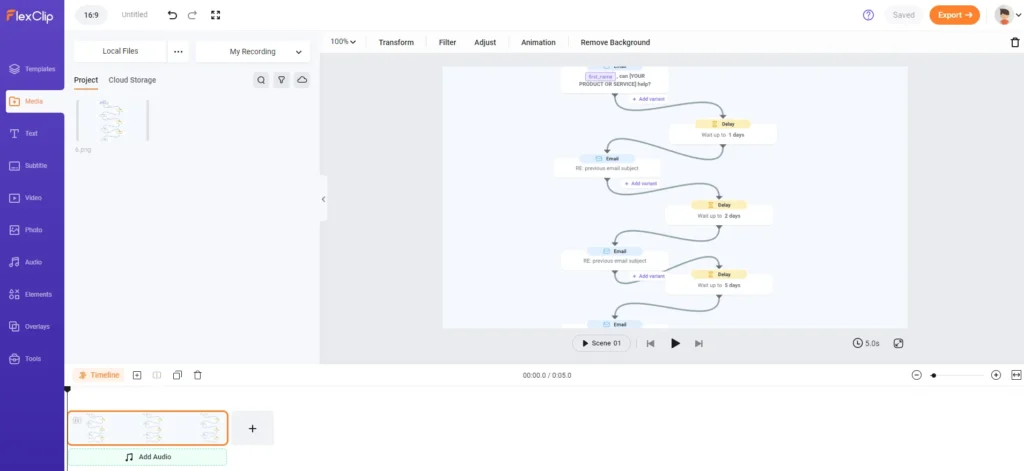1024x471 pixels.
Task: Play Scene 01
Action: tap(601, 343)
